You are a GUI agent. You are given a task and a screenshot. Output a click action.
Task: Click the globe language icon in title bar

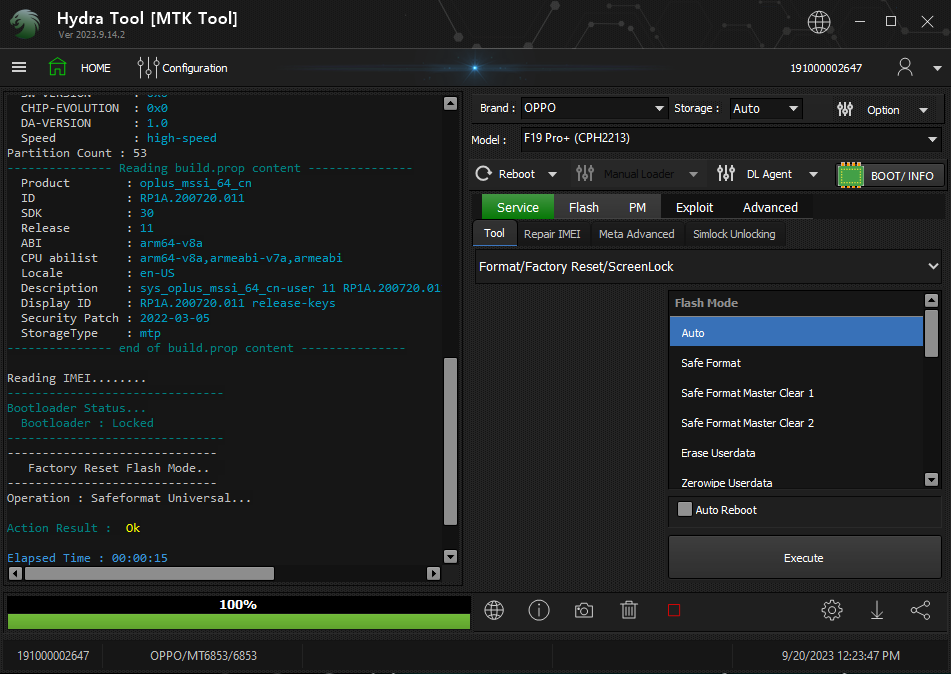click(819, 22)
